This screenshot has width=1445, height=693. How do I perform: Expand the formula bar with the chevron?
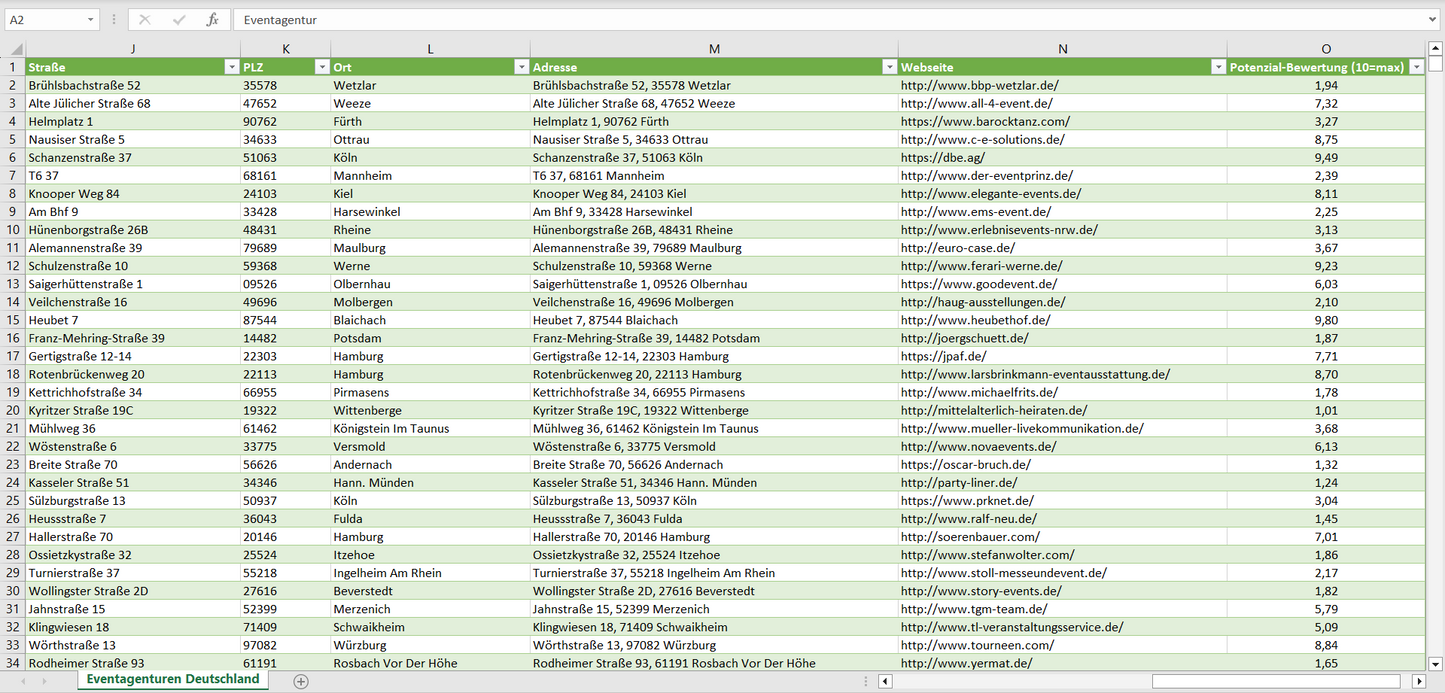[1434, 20]
